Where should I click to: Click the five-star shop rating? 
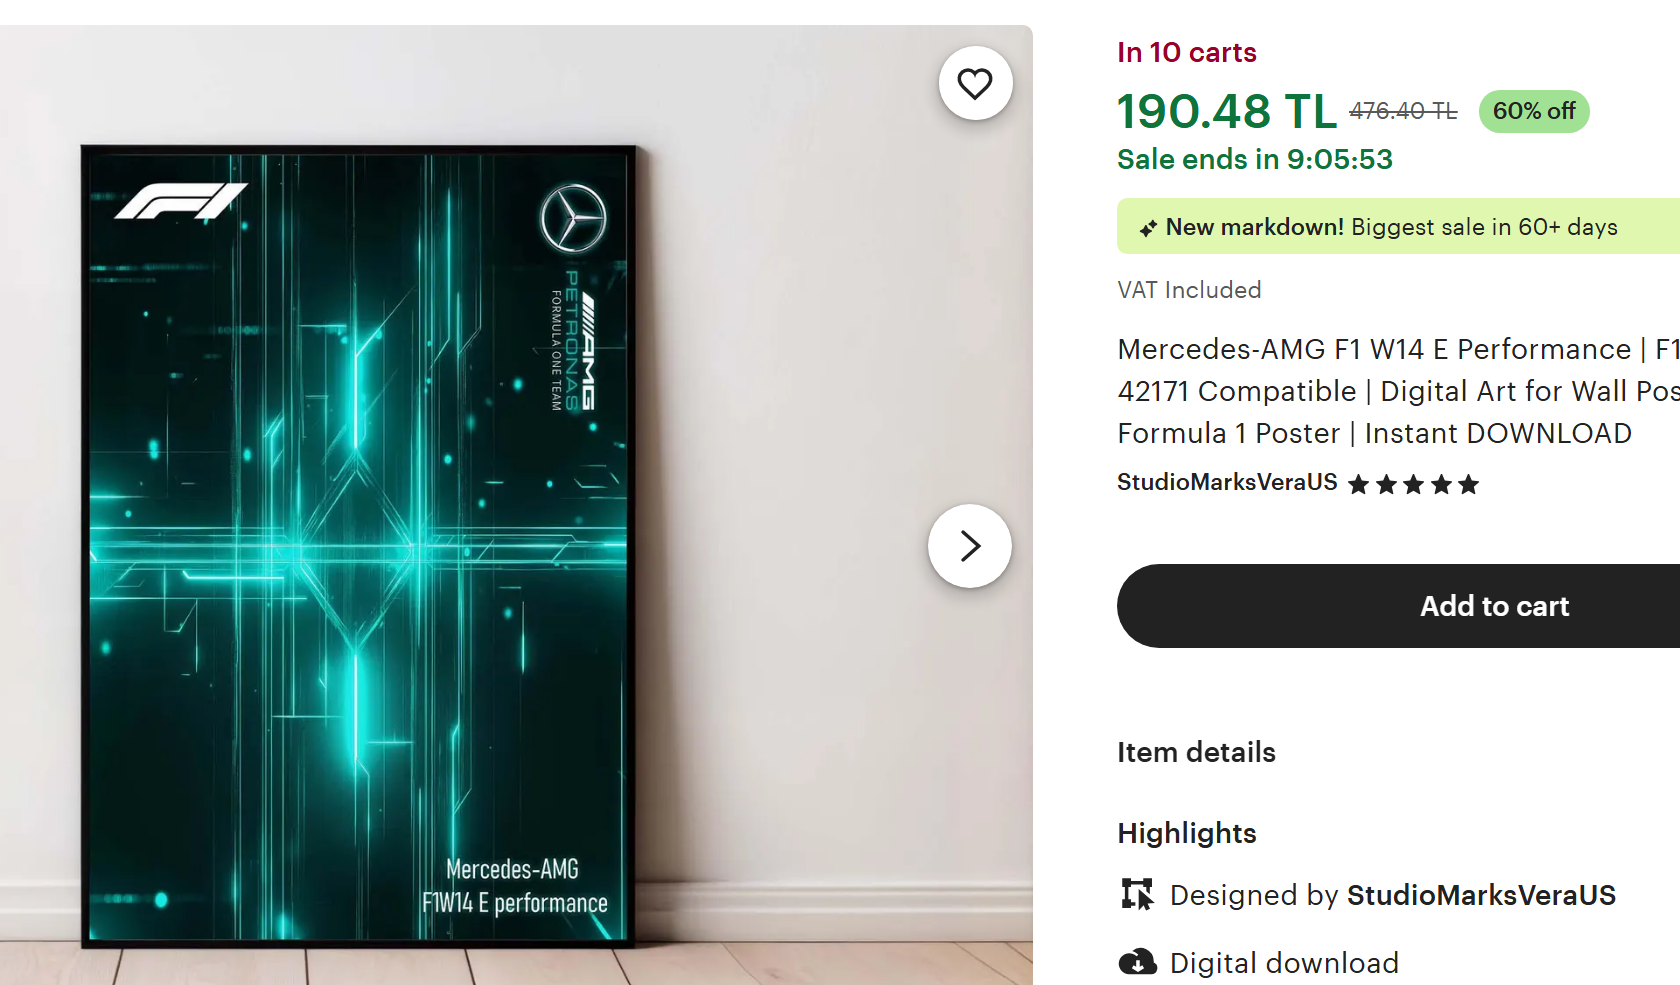(x=1413, y=485)
